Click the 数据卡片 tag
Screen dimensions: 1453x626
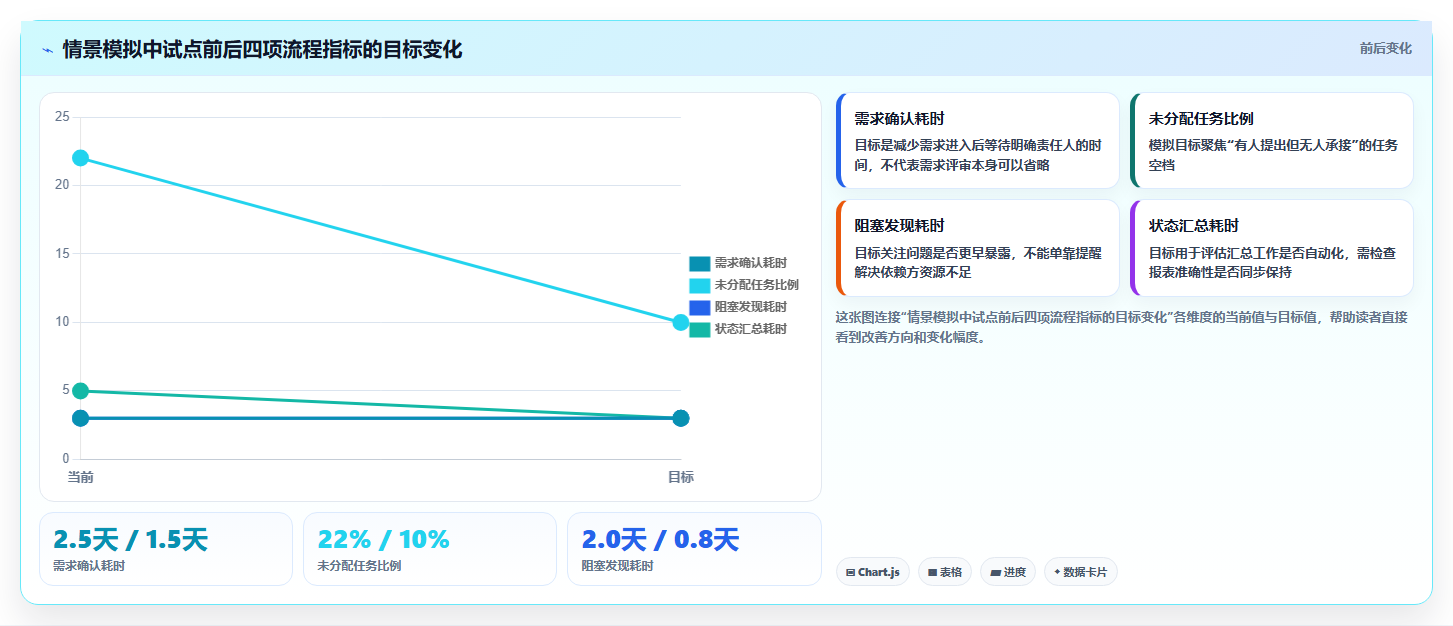pos(1080,572)
